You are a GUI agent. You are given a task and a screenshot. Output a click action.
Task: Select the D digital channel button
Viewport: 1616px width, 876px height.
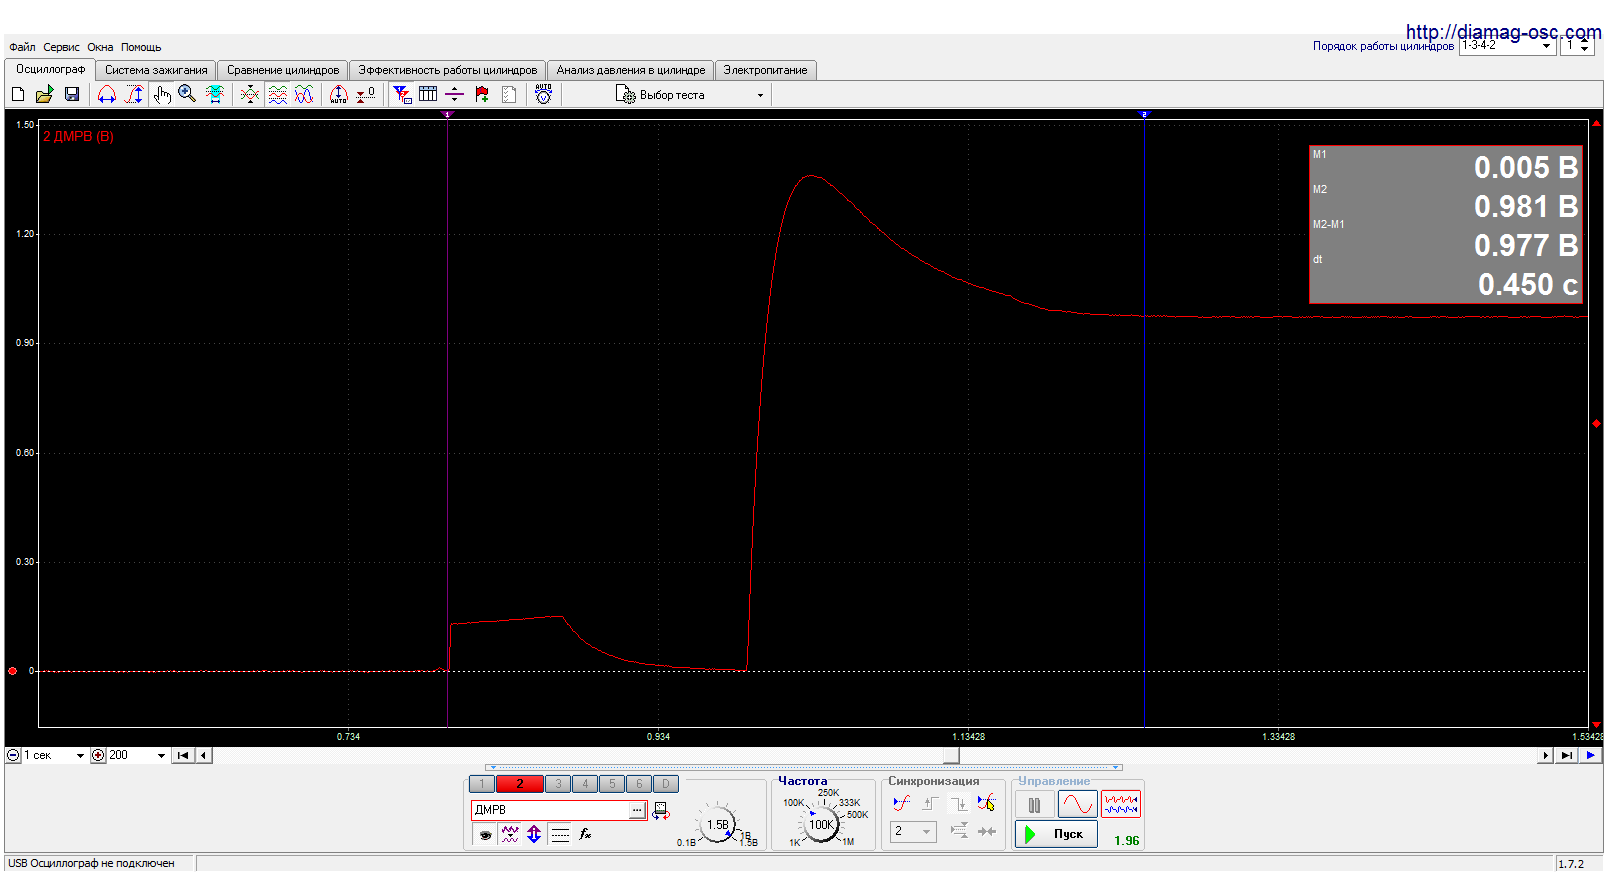click(666, 784)
